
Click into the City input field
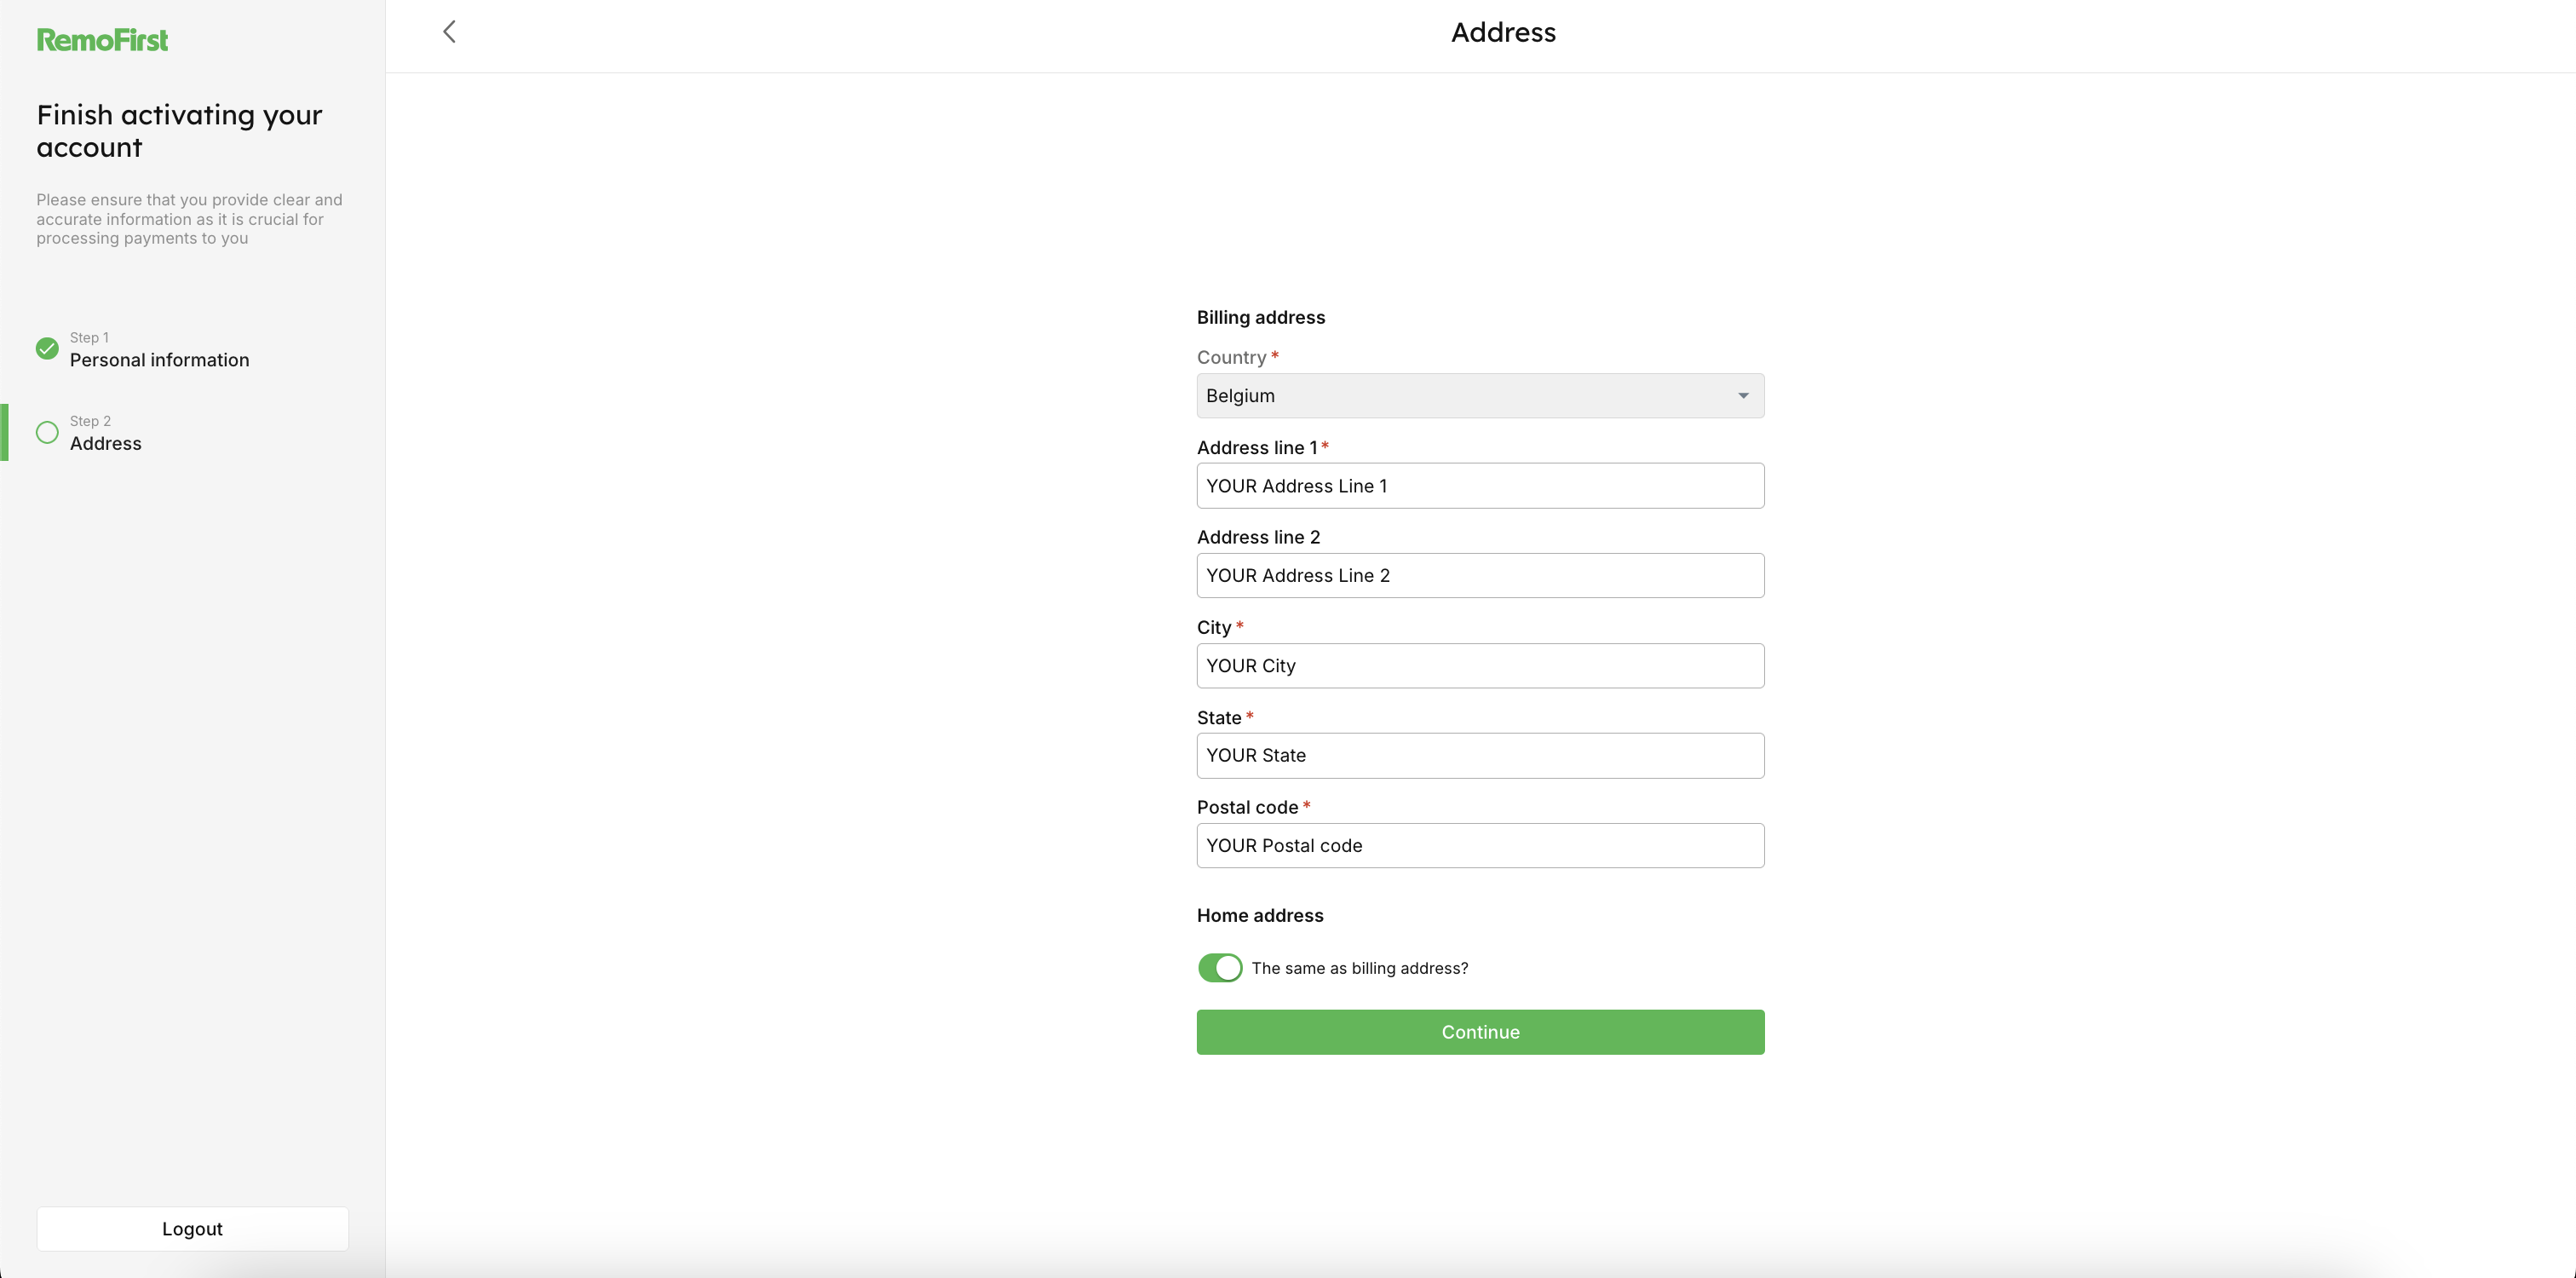pyautogui.click(x=1480, y=666)
